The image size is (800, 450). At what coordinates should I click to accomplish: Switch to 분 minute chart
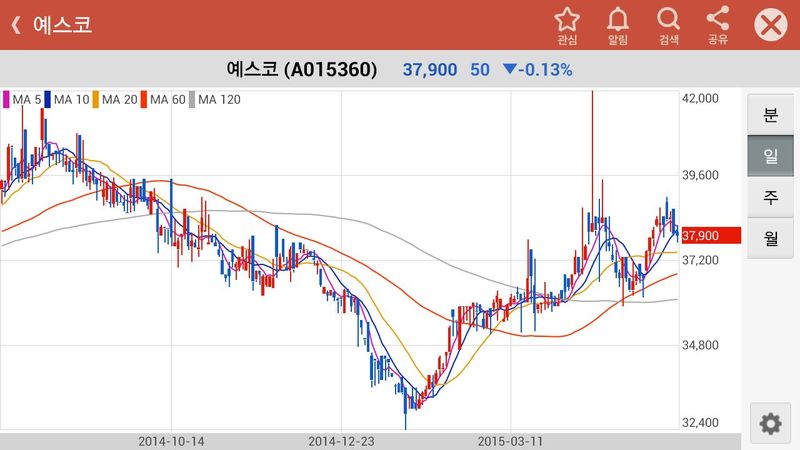770,114
